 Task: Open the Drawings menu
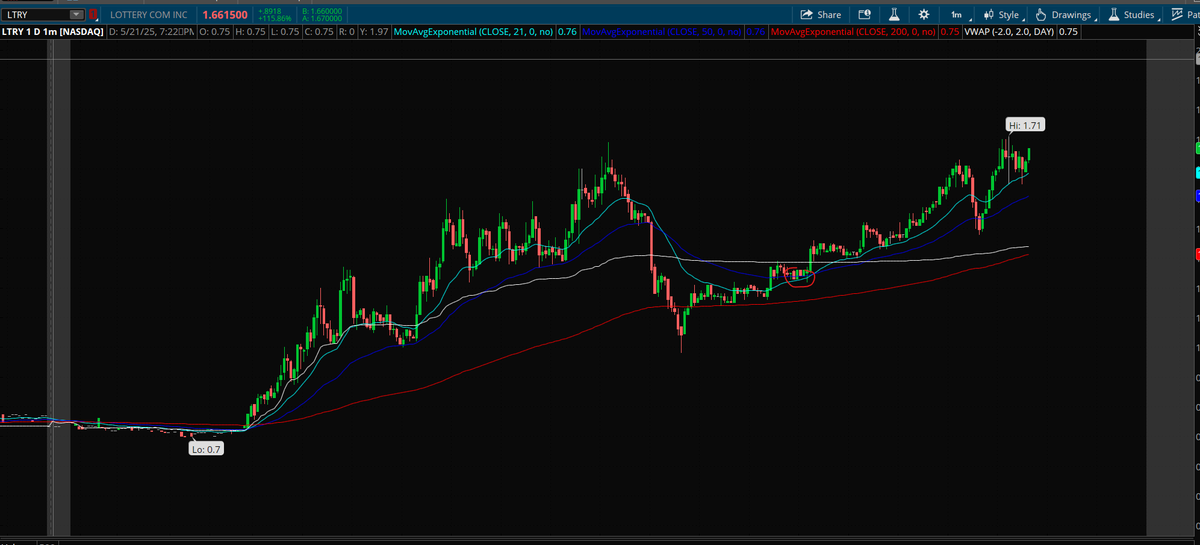pos(1067,15)
